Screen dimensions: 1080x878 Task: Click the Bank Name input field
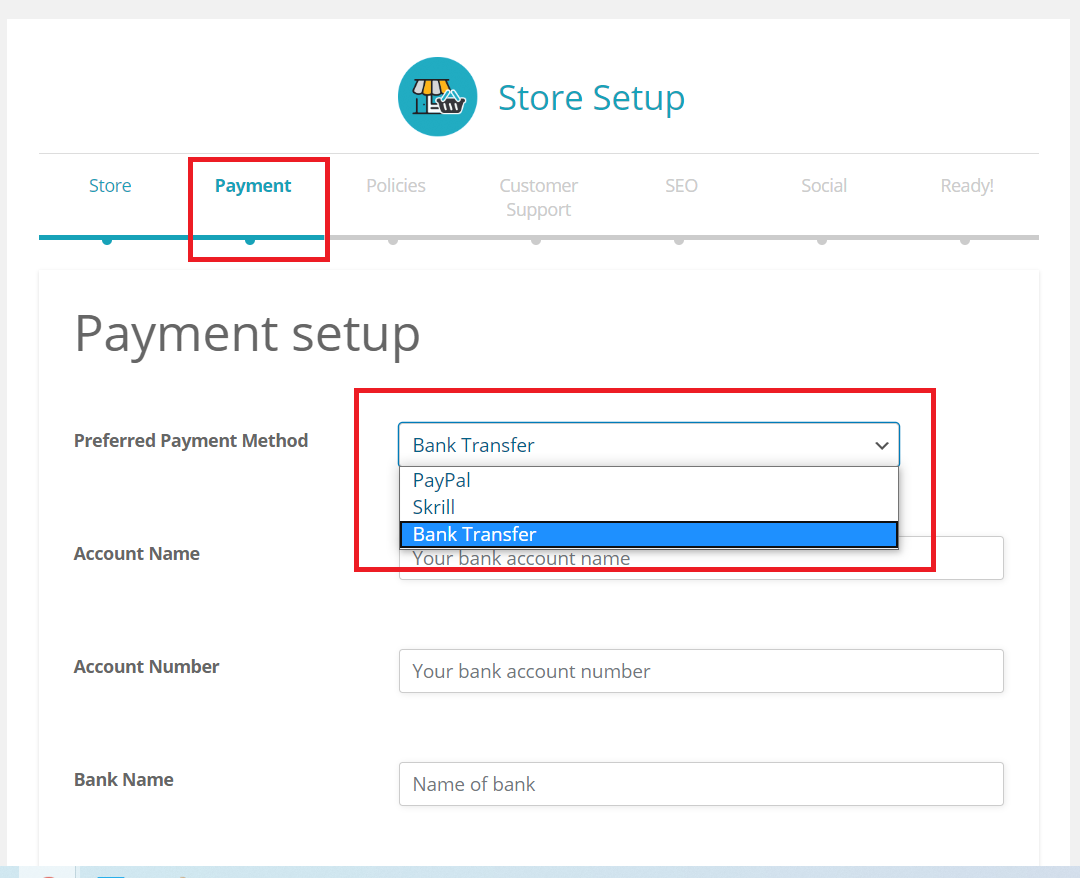[700, 784]
